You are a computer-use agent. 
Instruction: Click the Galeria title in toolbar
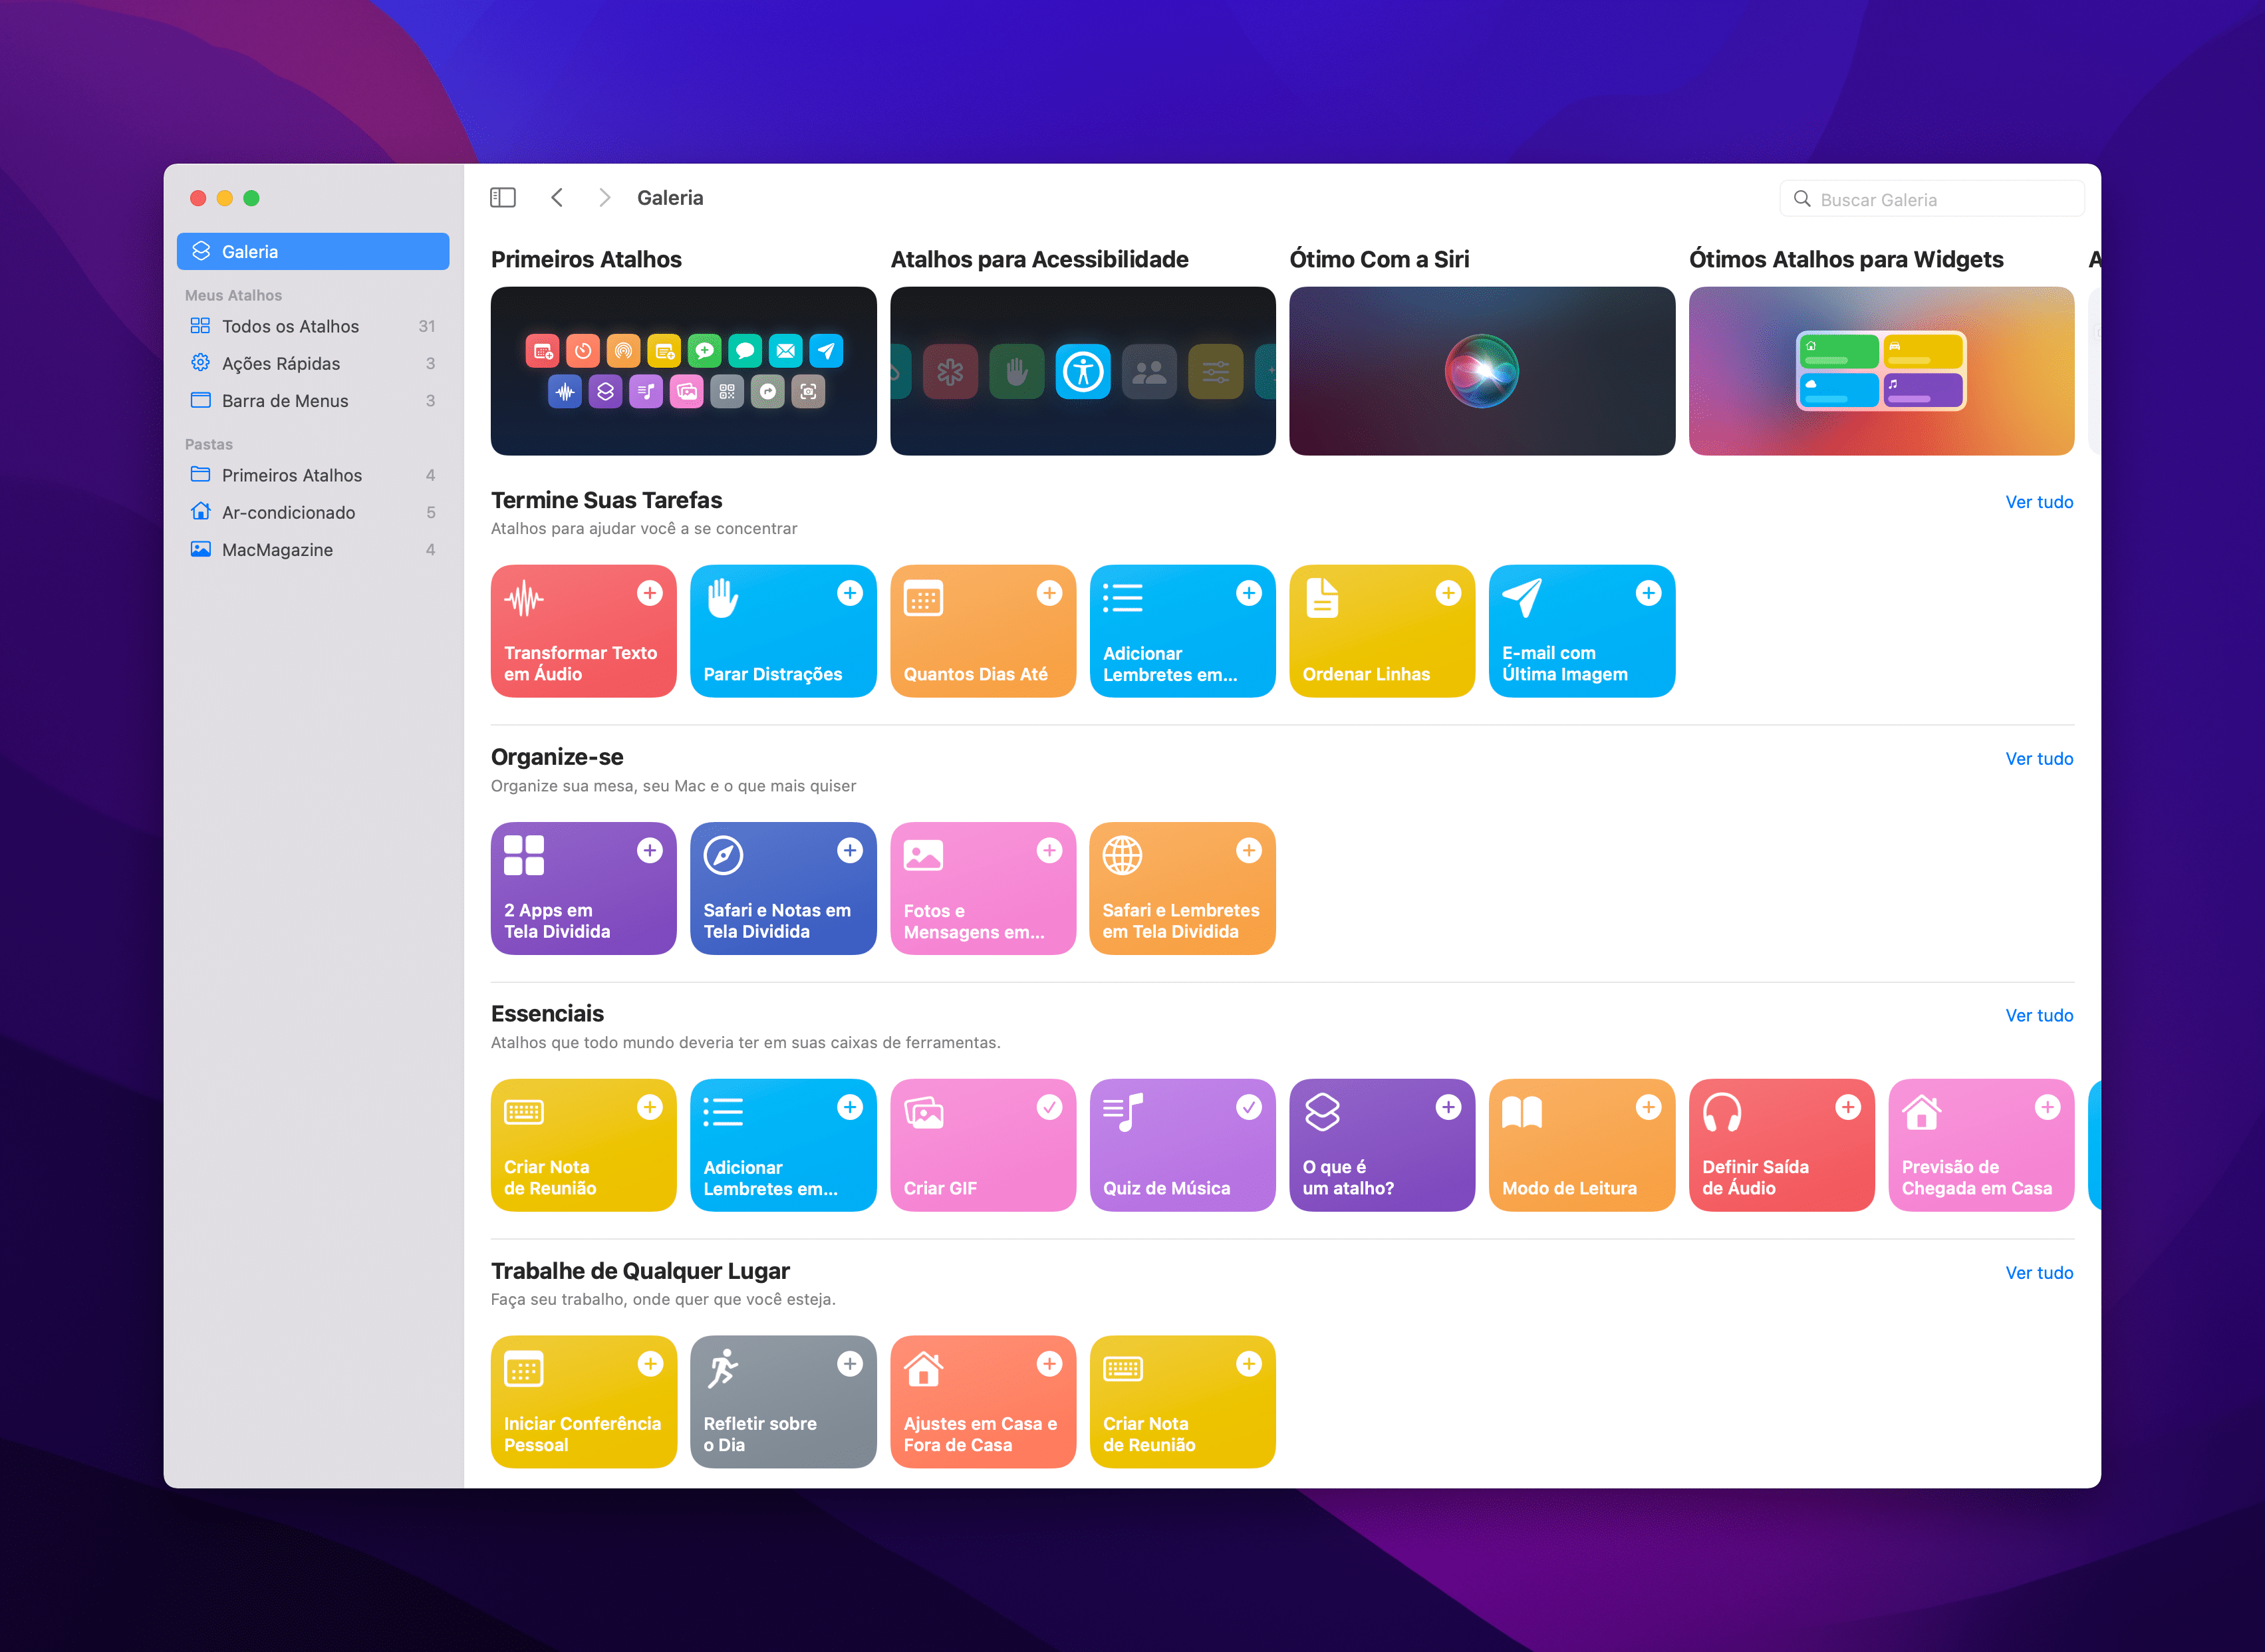[670, 198]
